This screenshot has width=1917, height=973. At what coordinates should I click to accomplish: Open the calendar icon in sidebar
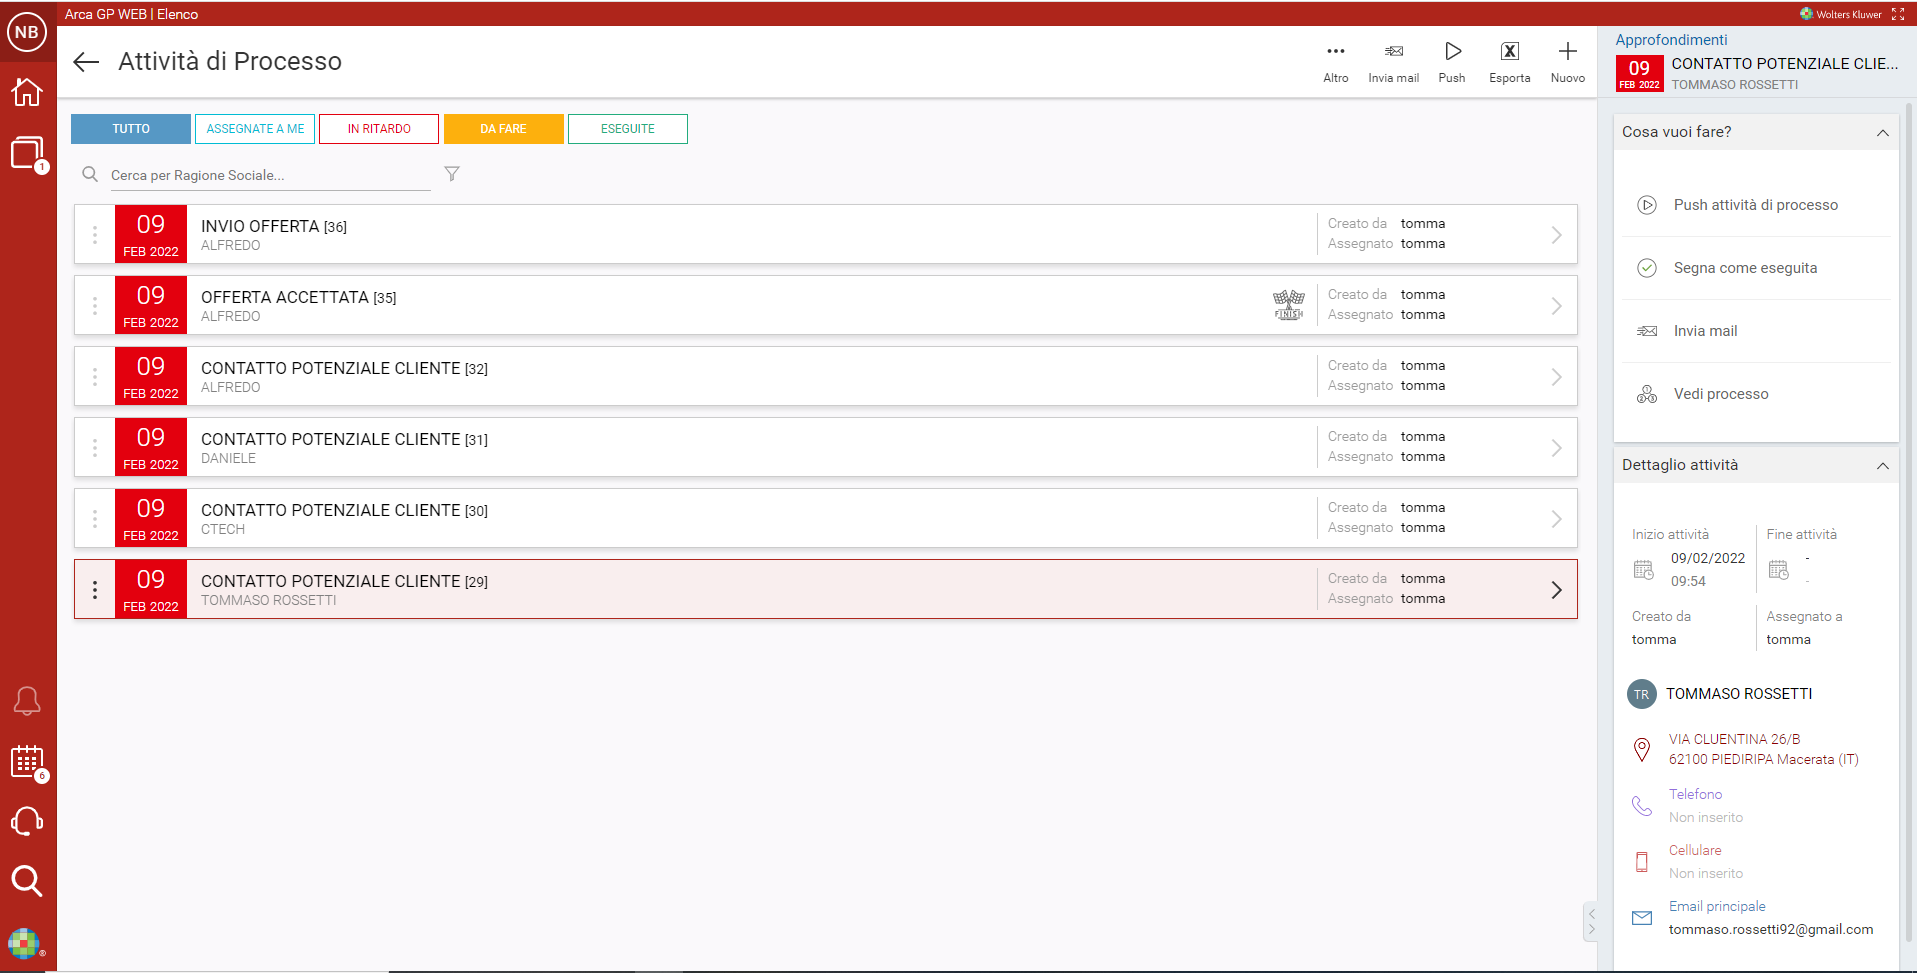click(28, 762)
